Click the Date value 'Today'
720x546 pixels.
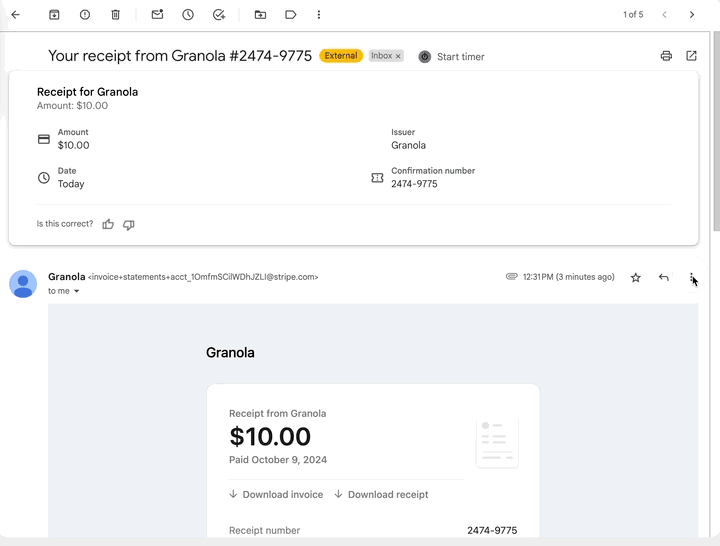71,184
